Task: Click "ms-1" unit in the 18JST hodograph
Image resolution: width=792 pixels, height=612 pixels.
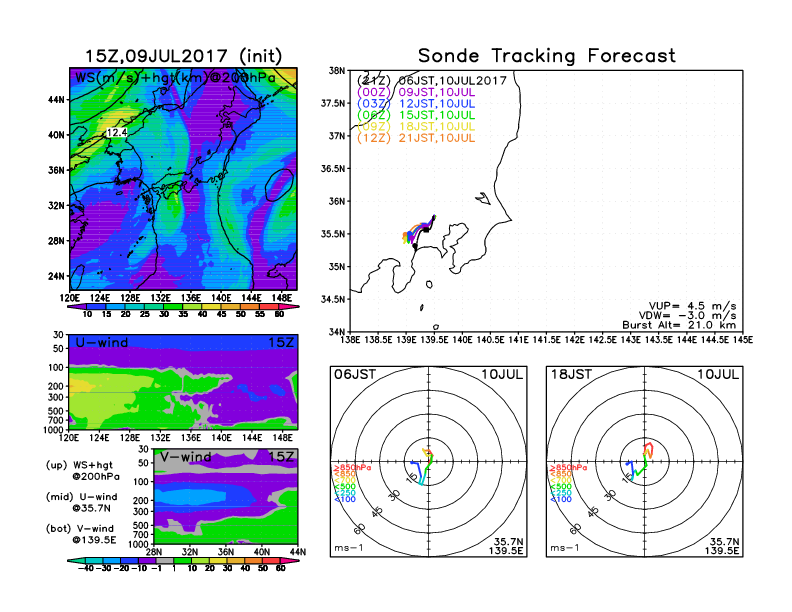Action: click(565, 548)
